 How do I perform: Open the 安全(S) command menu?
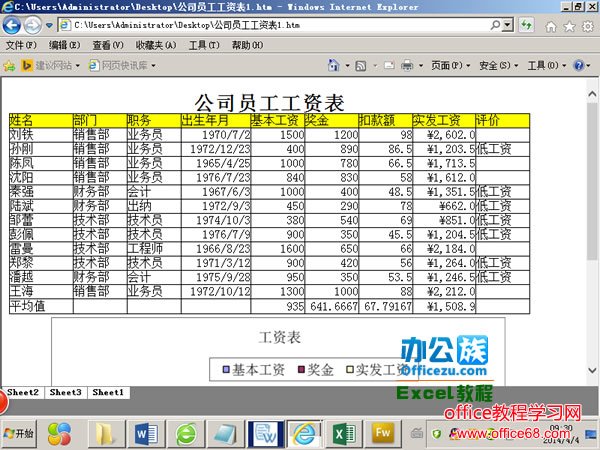pyautogui.click(x=499, y=65)
